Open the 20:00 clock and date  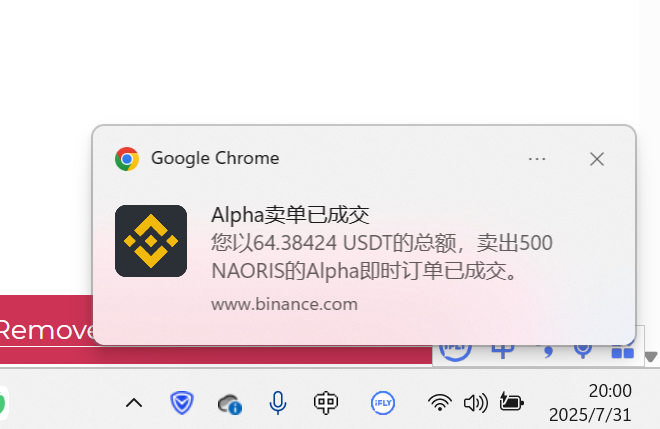point(590,403)
